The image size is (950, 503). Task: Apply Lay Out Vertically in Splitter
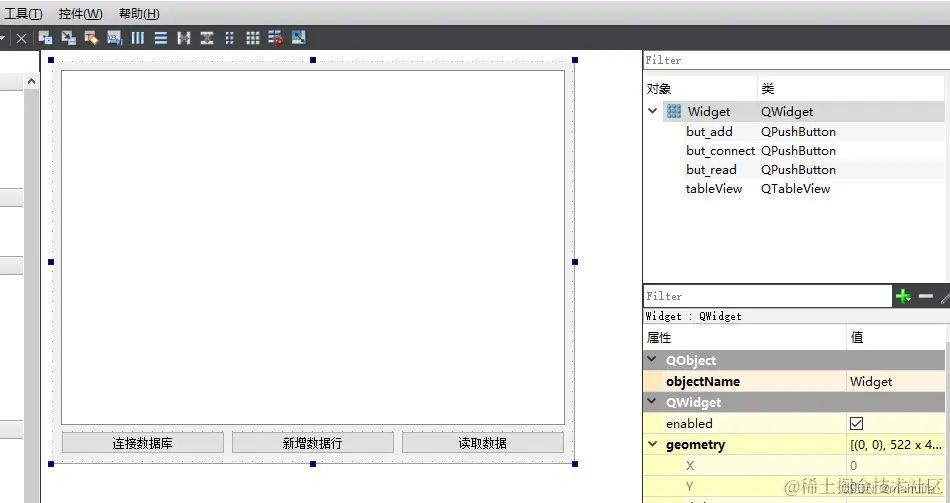pyautogui.click(x=207, y=38)
